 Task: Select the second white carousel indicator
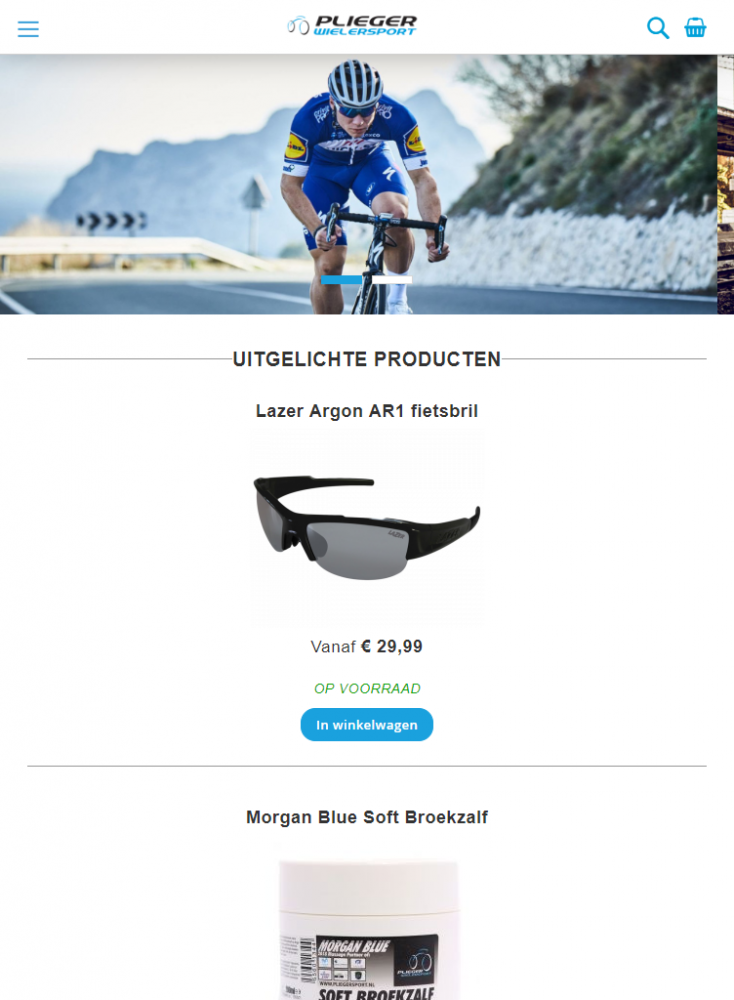pos(392,279)
